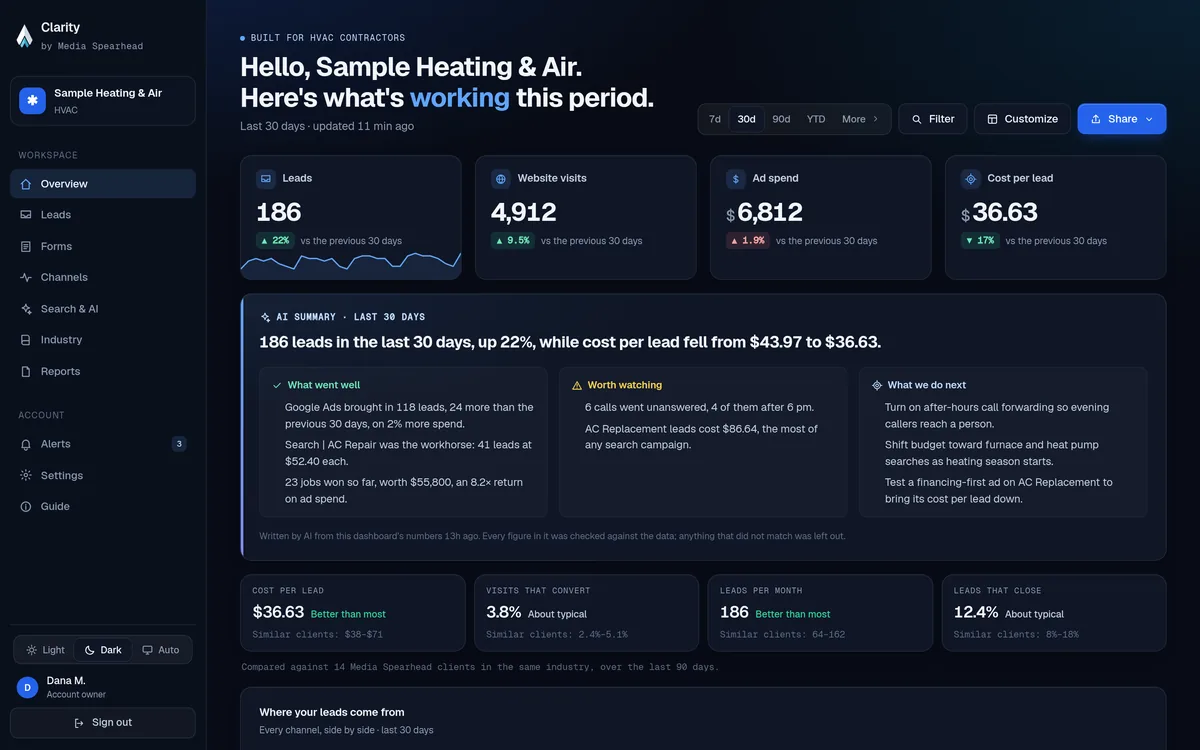The image size is (1200, 750).
Task: Click the Sample Heating & Air snowflake badge
Action: pyautogui.click(x=32, y=101)
